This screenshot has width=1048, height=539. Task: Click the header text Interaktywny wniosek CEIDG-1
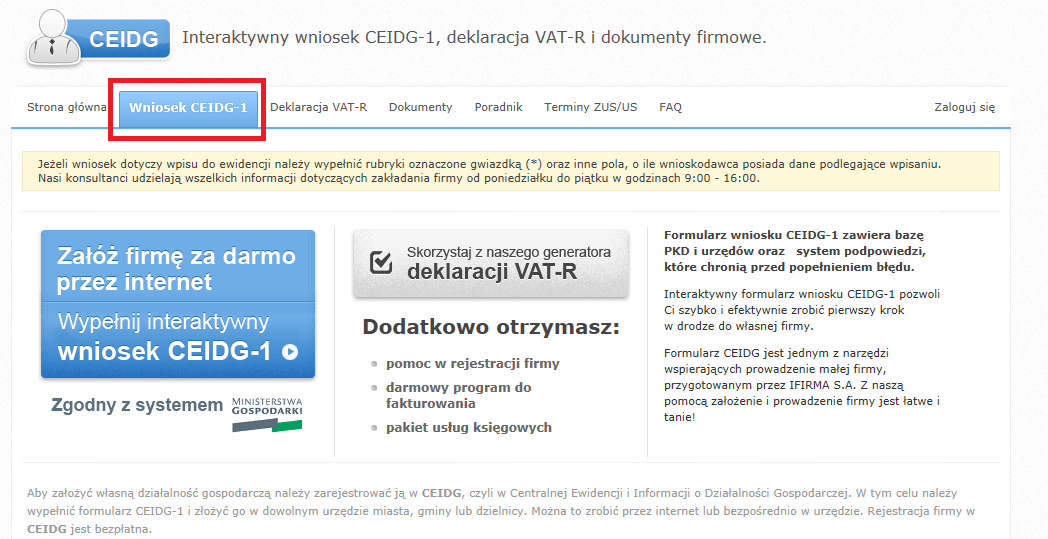pyautogui.click(x=474, y=37)
